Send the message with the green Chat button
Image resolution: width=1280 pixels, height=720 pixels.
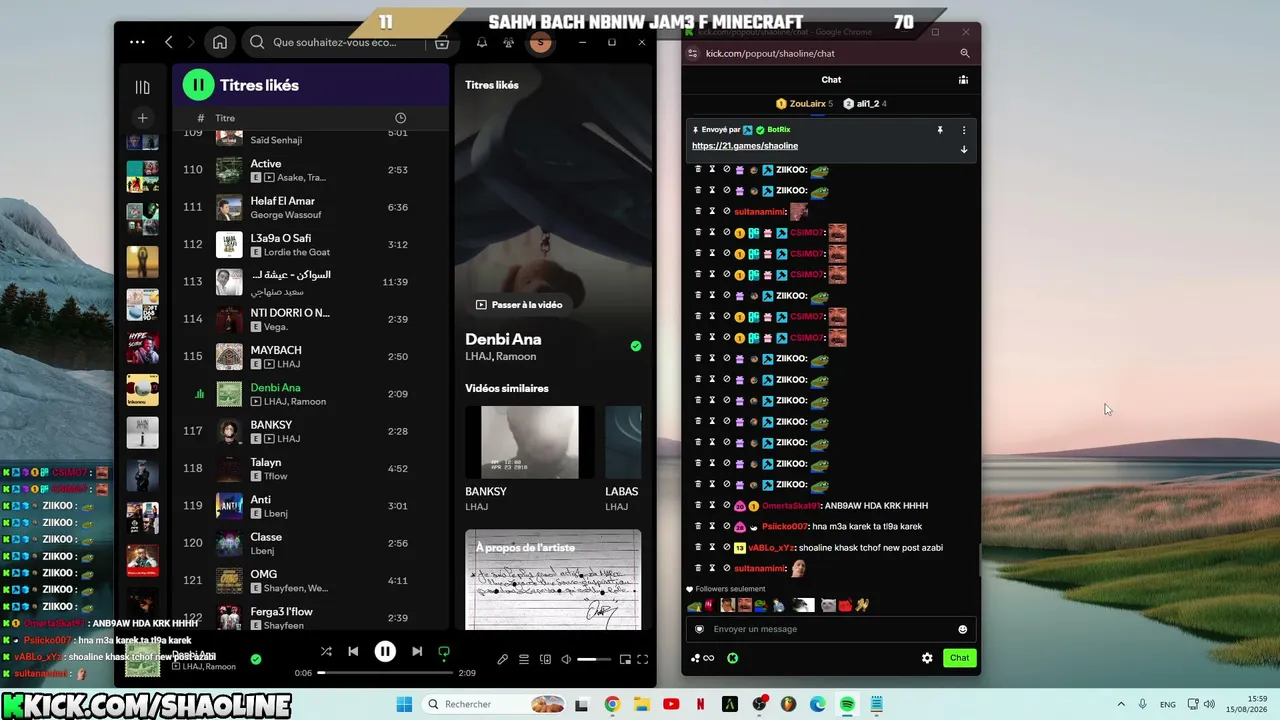pyautogui.click(x=959, y=658)
